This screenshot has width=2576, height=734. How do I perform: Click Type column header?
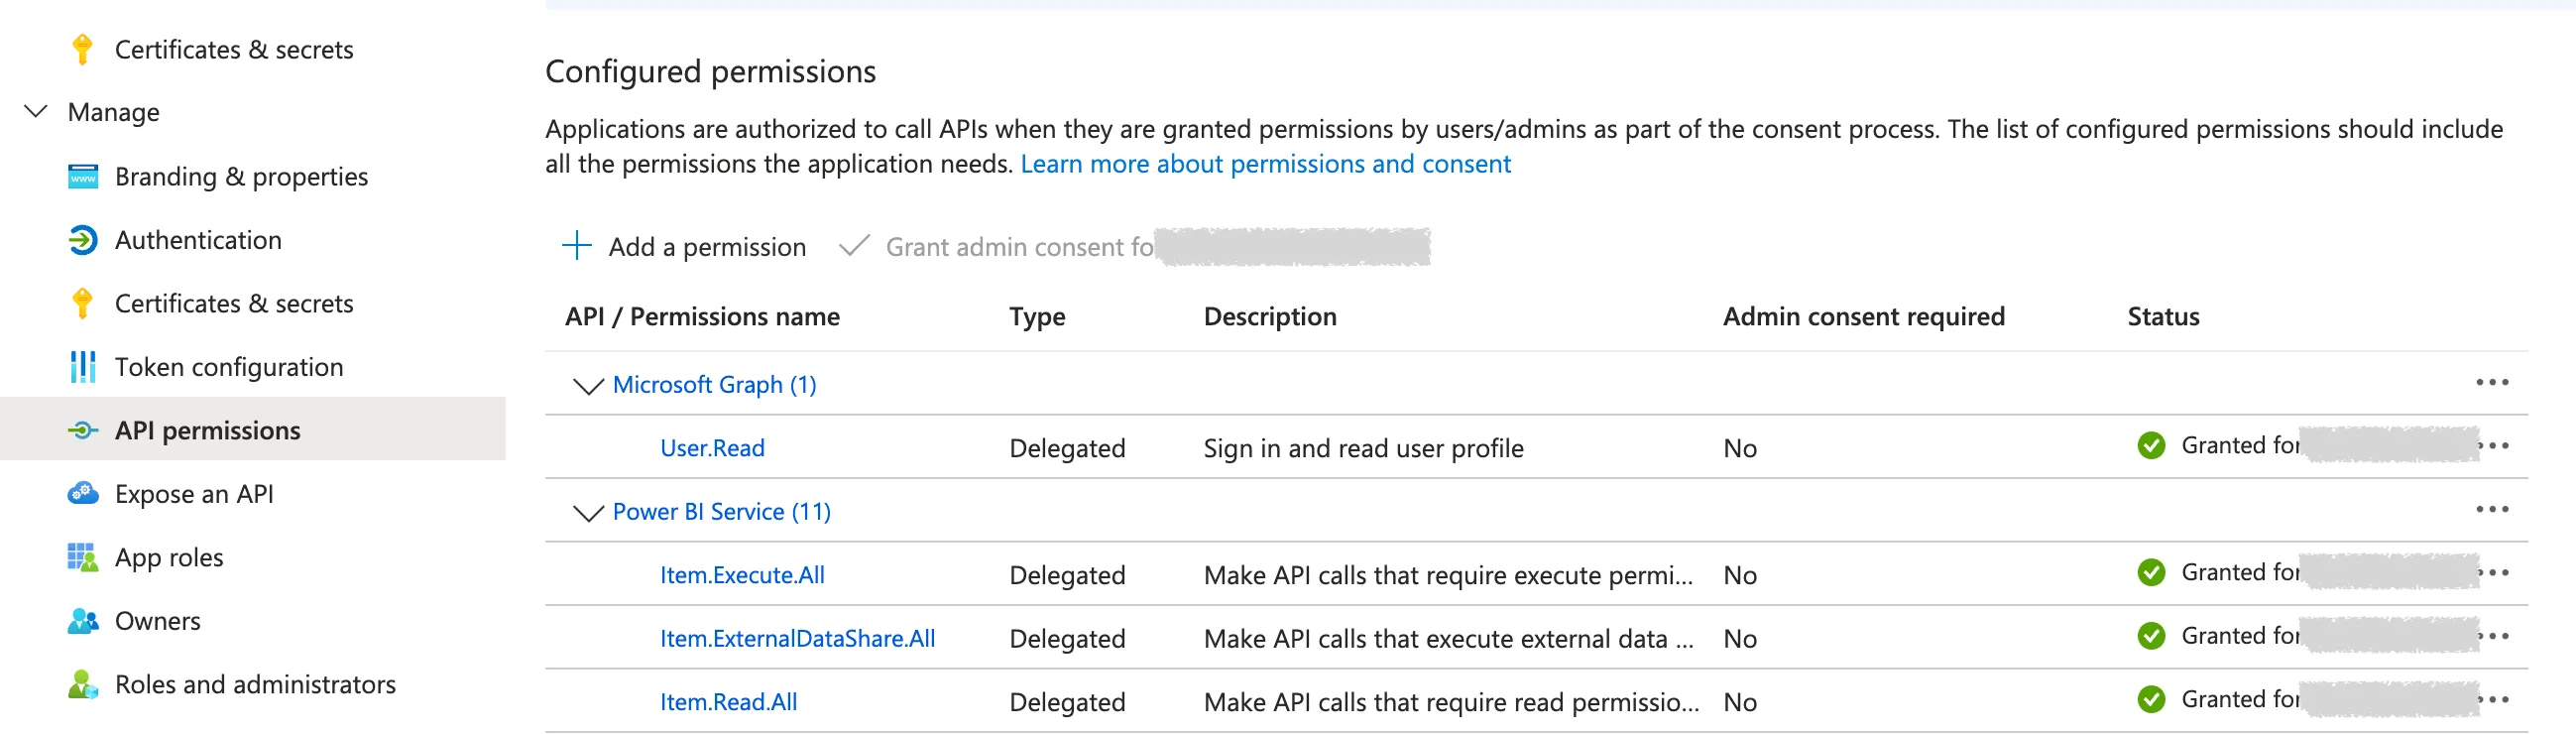point(1037,317)
